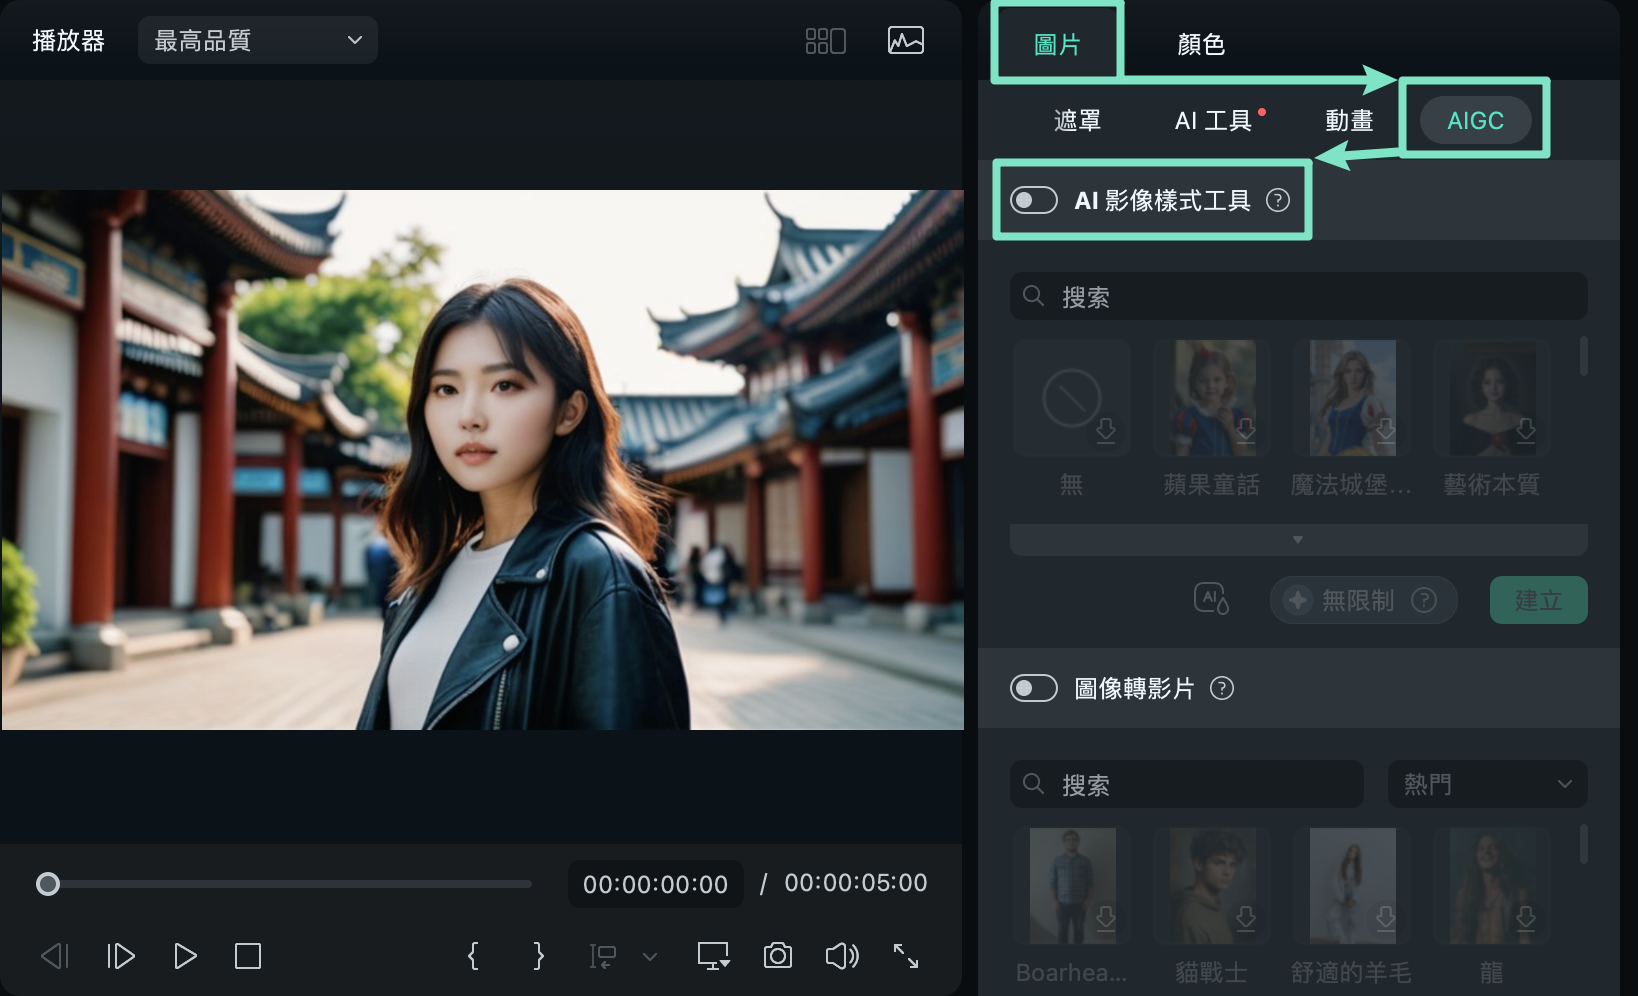Screen dimensions: 1638x996
Task: Select the 貓戰士 template thumbnail
Action: point(1212,886)
